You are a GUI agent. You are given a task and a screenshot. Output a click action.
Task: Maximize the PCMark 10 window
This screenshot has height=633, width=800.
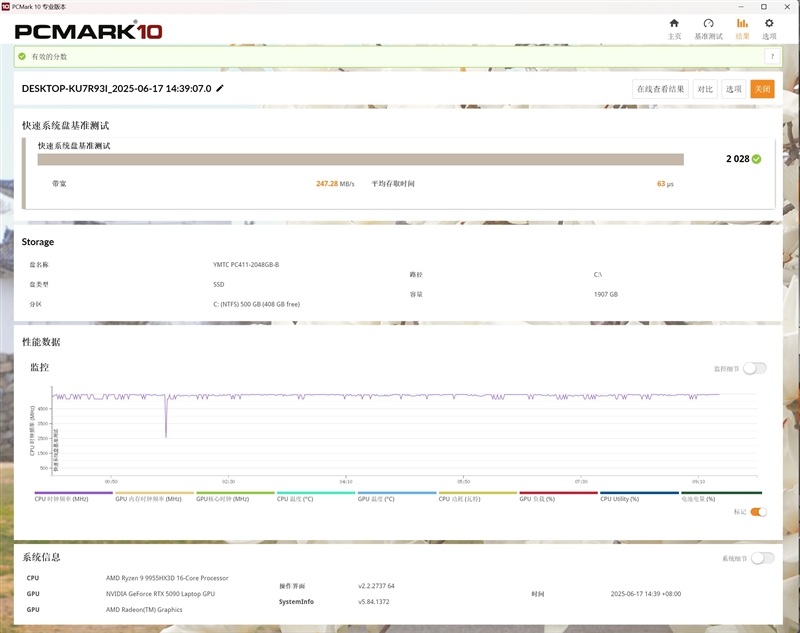[764, 7]
